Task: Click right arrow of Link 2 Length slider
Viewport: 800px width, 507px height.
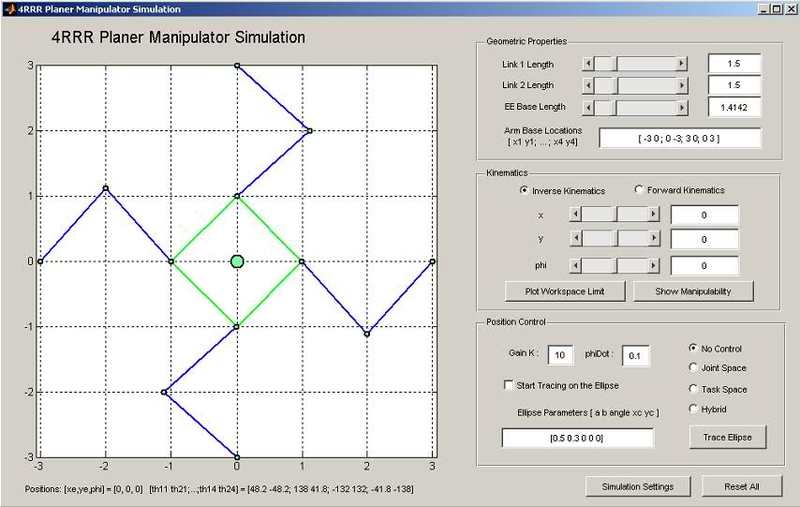Action: (682, 84)
